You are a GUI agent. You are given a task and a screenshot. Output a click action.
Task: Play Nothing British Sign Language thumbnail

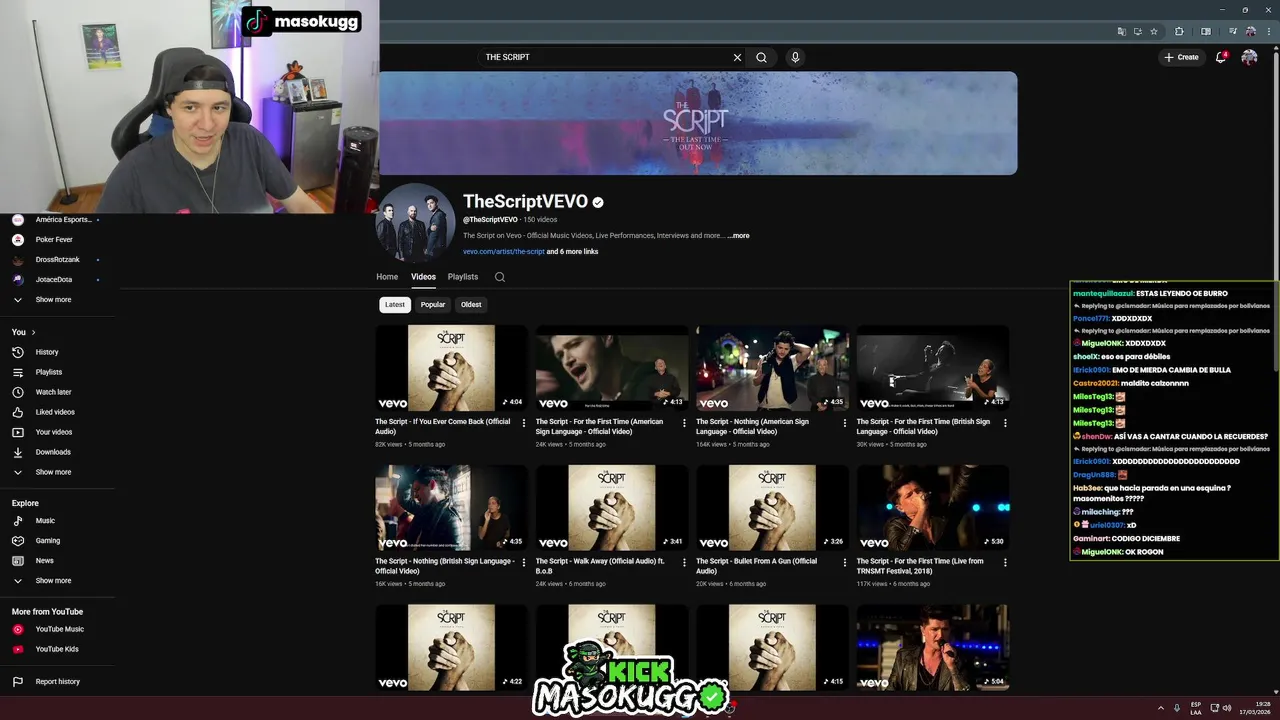tap(451, 507)
